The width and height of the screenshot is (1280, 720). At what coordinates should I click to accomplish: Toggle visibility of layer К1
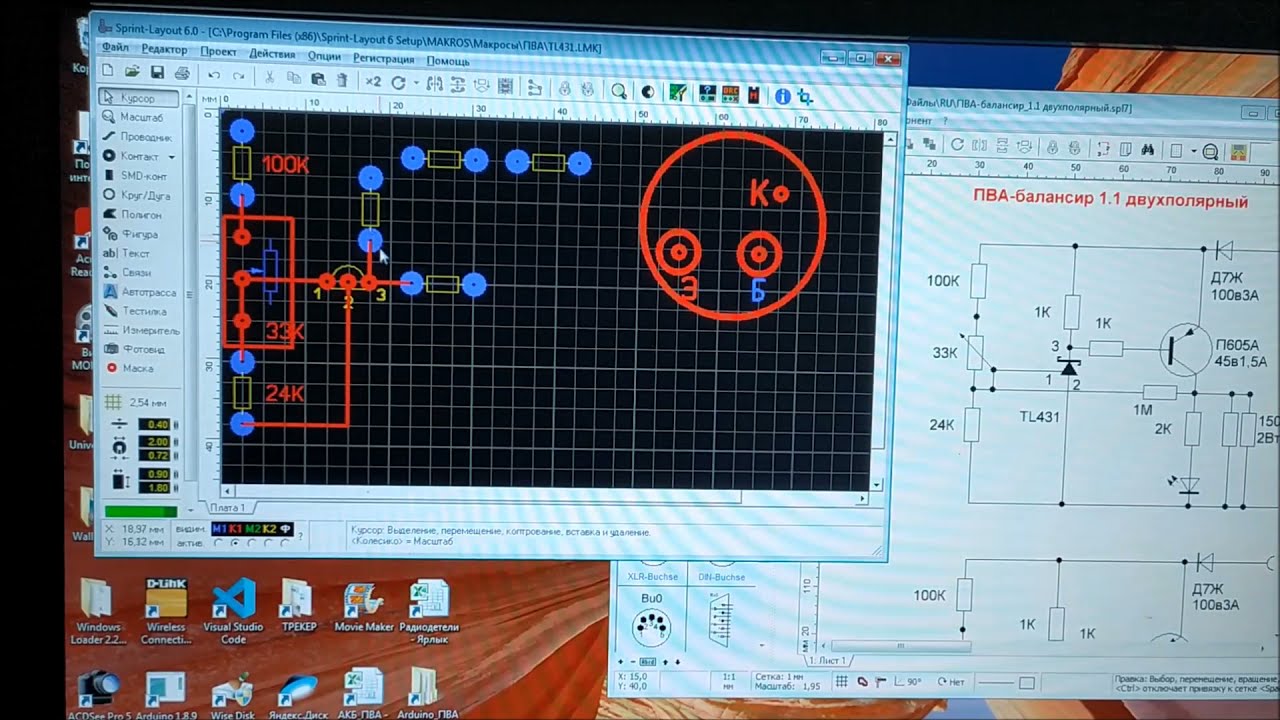(235, 529)
